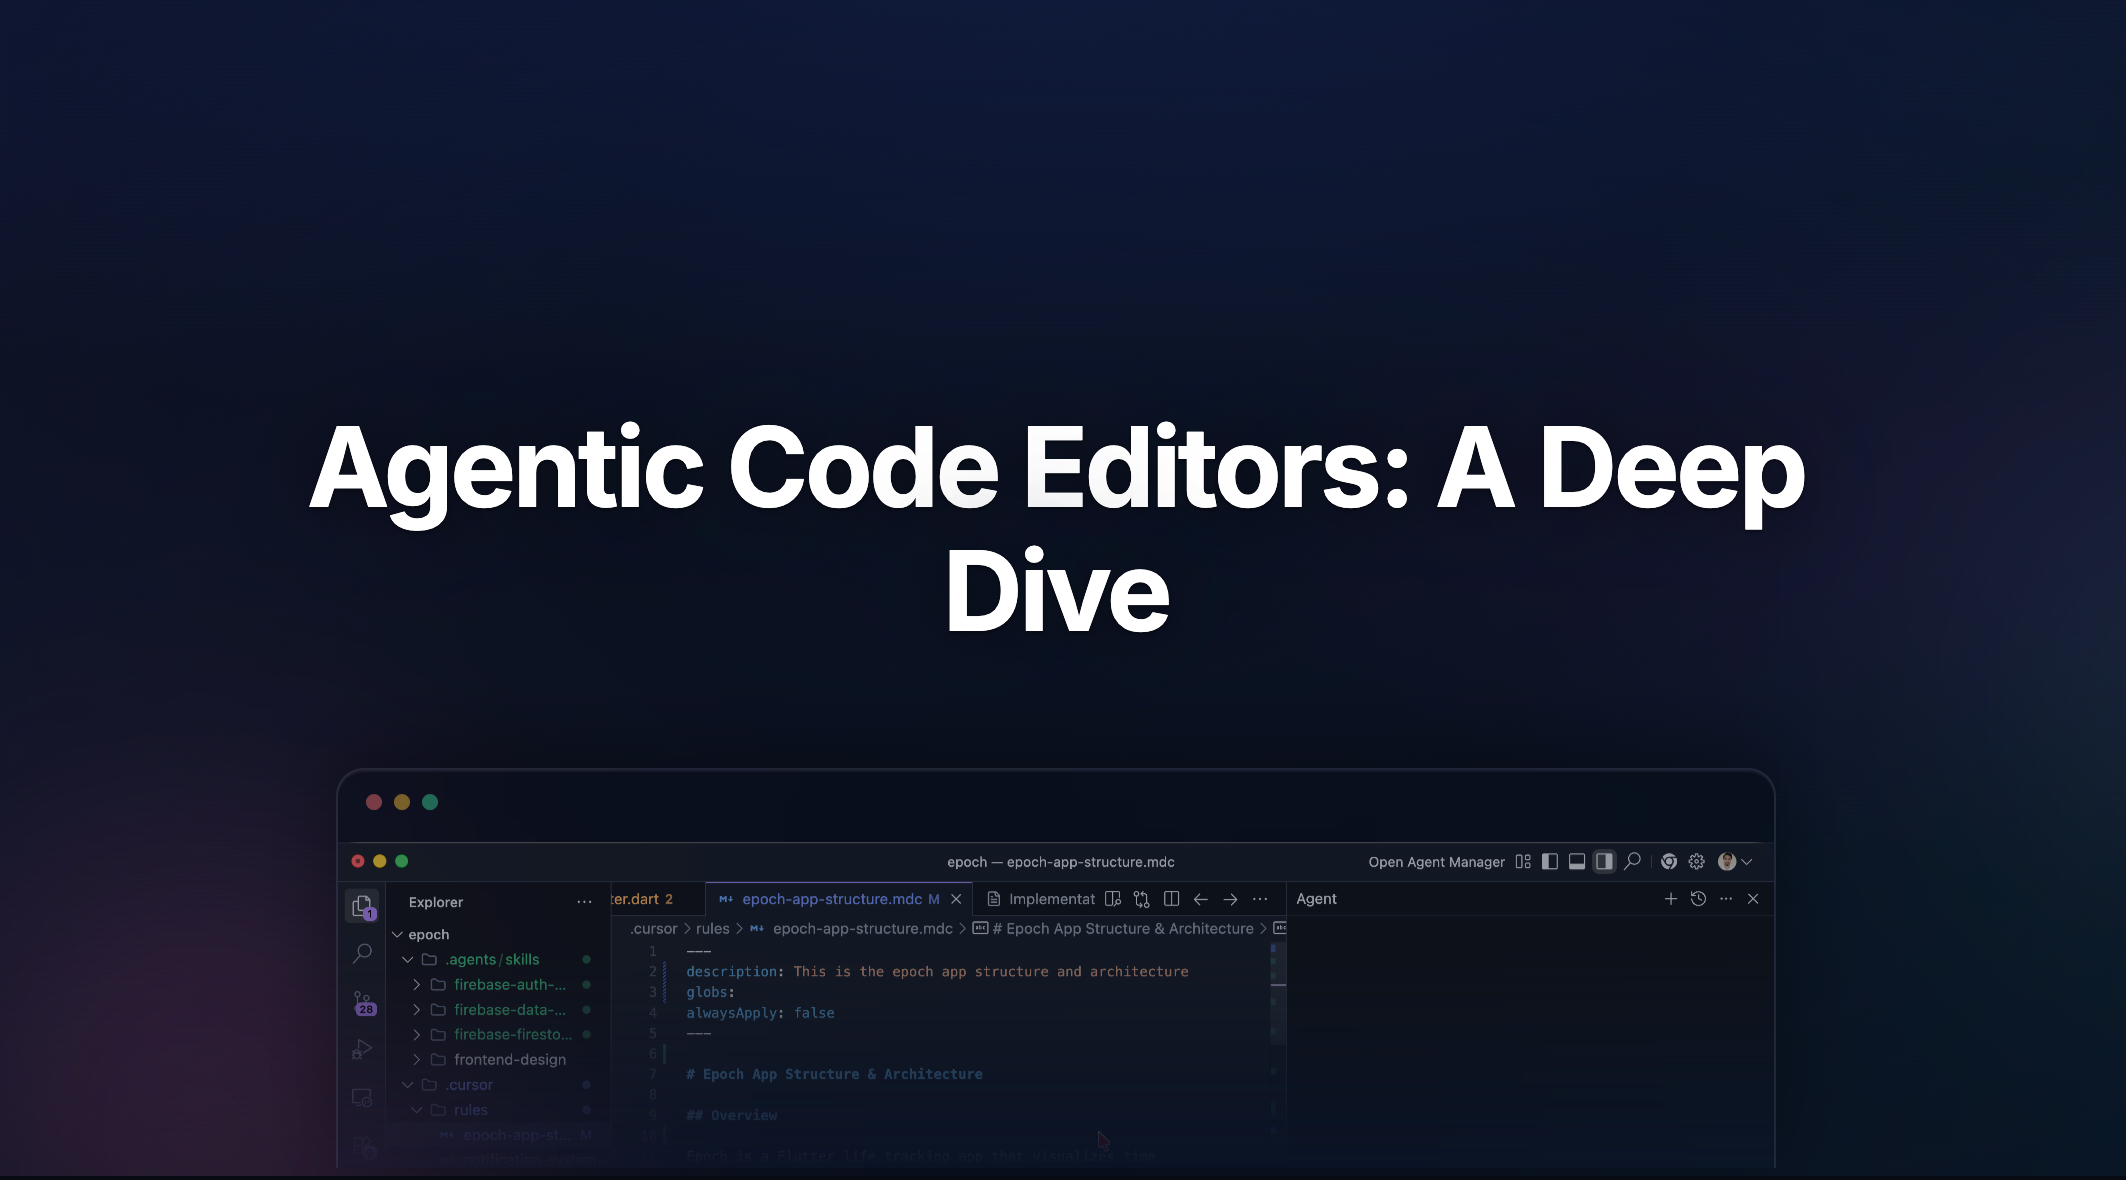Image resolution: width=2126 pixels, height=1180 pixels.
Task: Navigate forward with the right arrow
Action: pyautogui.click(x=1231, y=899)
